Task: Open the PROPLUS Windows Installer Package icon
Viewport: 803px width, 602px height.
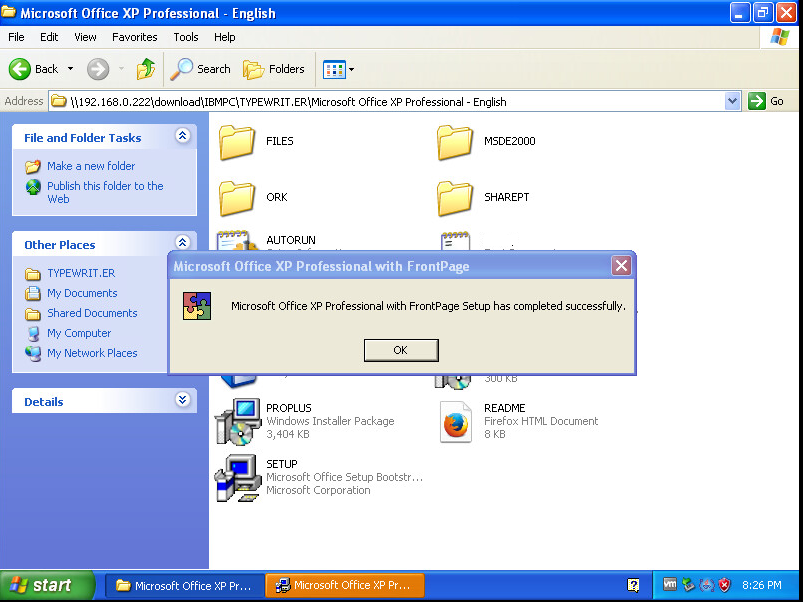Action: [238, 422]
